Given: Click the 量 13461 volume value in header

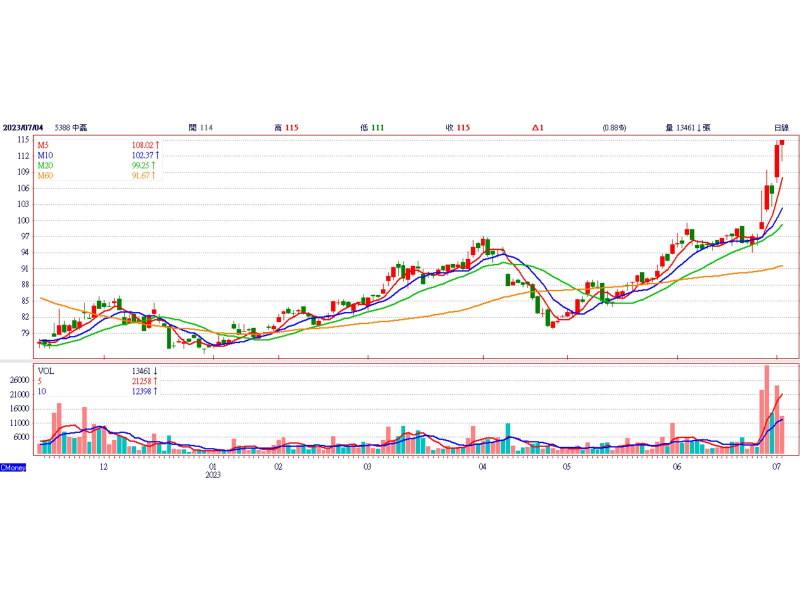Looking at the screenshot, I should [x=688, y=128].
